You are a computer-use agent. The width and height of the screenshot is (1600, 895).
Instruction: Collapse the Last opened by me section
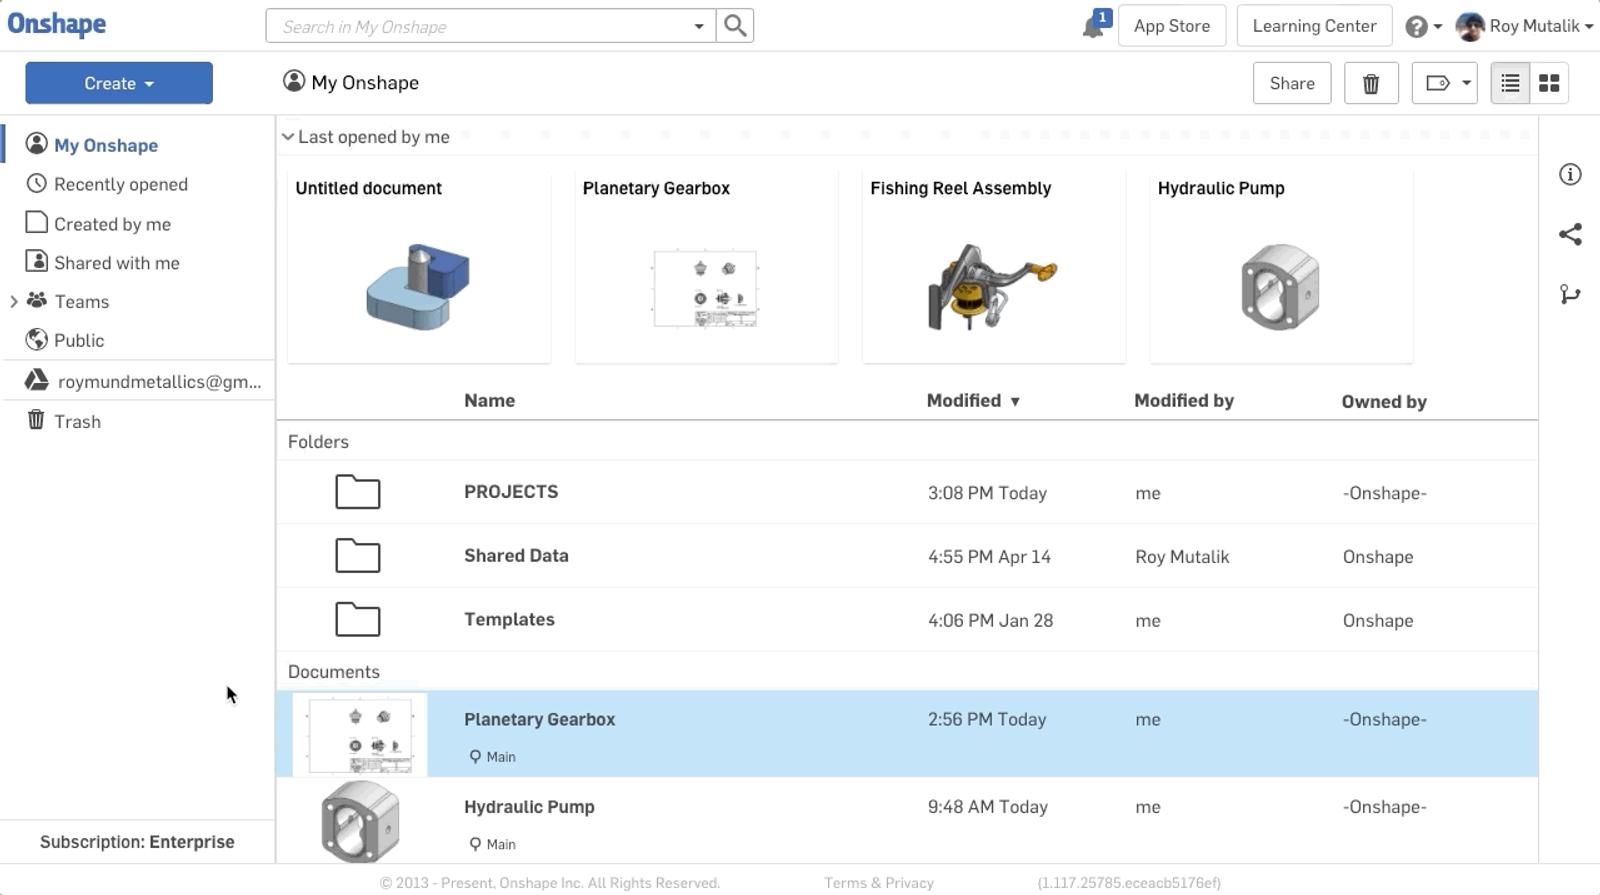click(288, 137)
